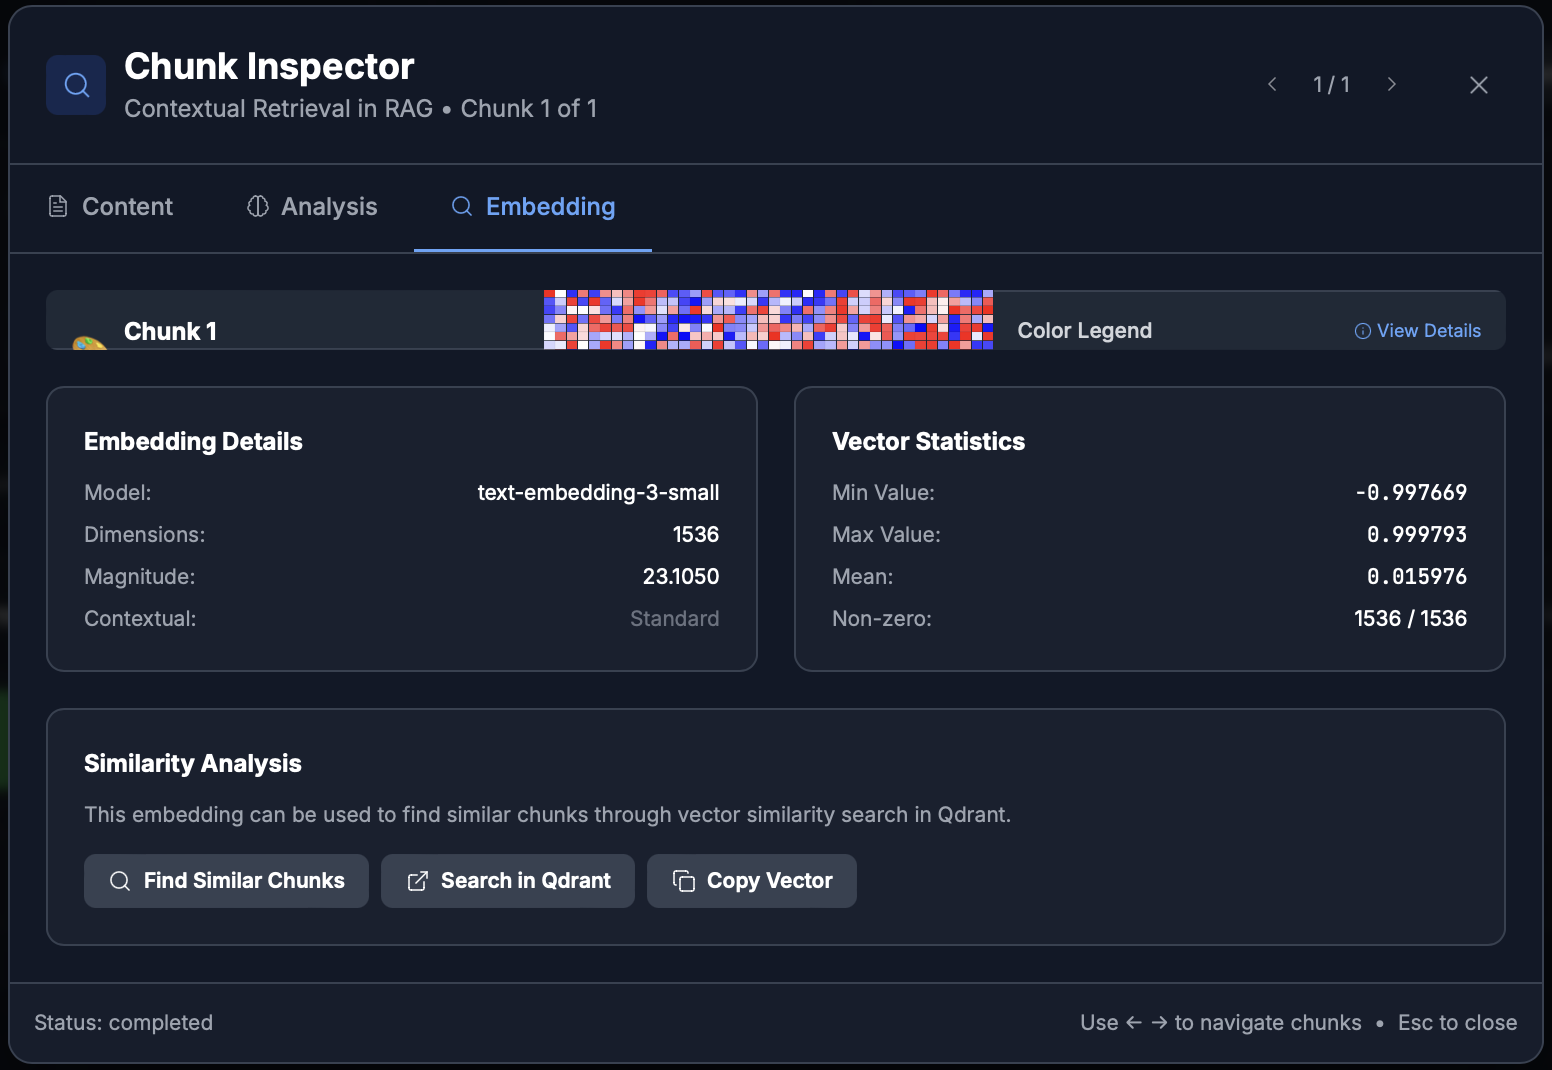Click Mean value 0.015976
The width and height of the screenshot is (1552, 1070).
tap(1417, 576)
